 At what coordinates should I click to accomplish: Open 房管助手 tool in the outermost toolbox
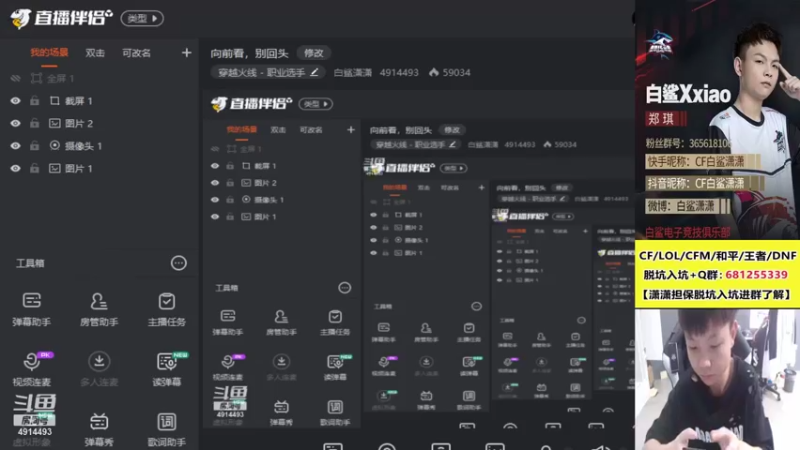[x=99, y=309]
